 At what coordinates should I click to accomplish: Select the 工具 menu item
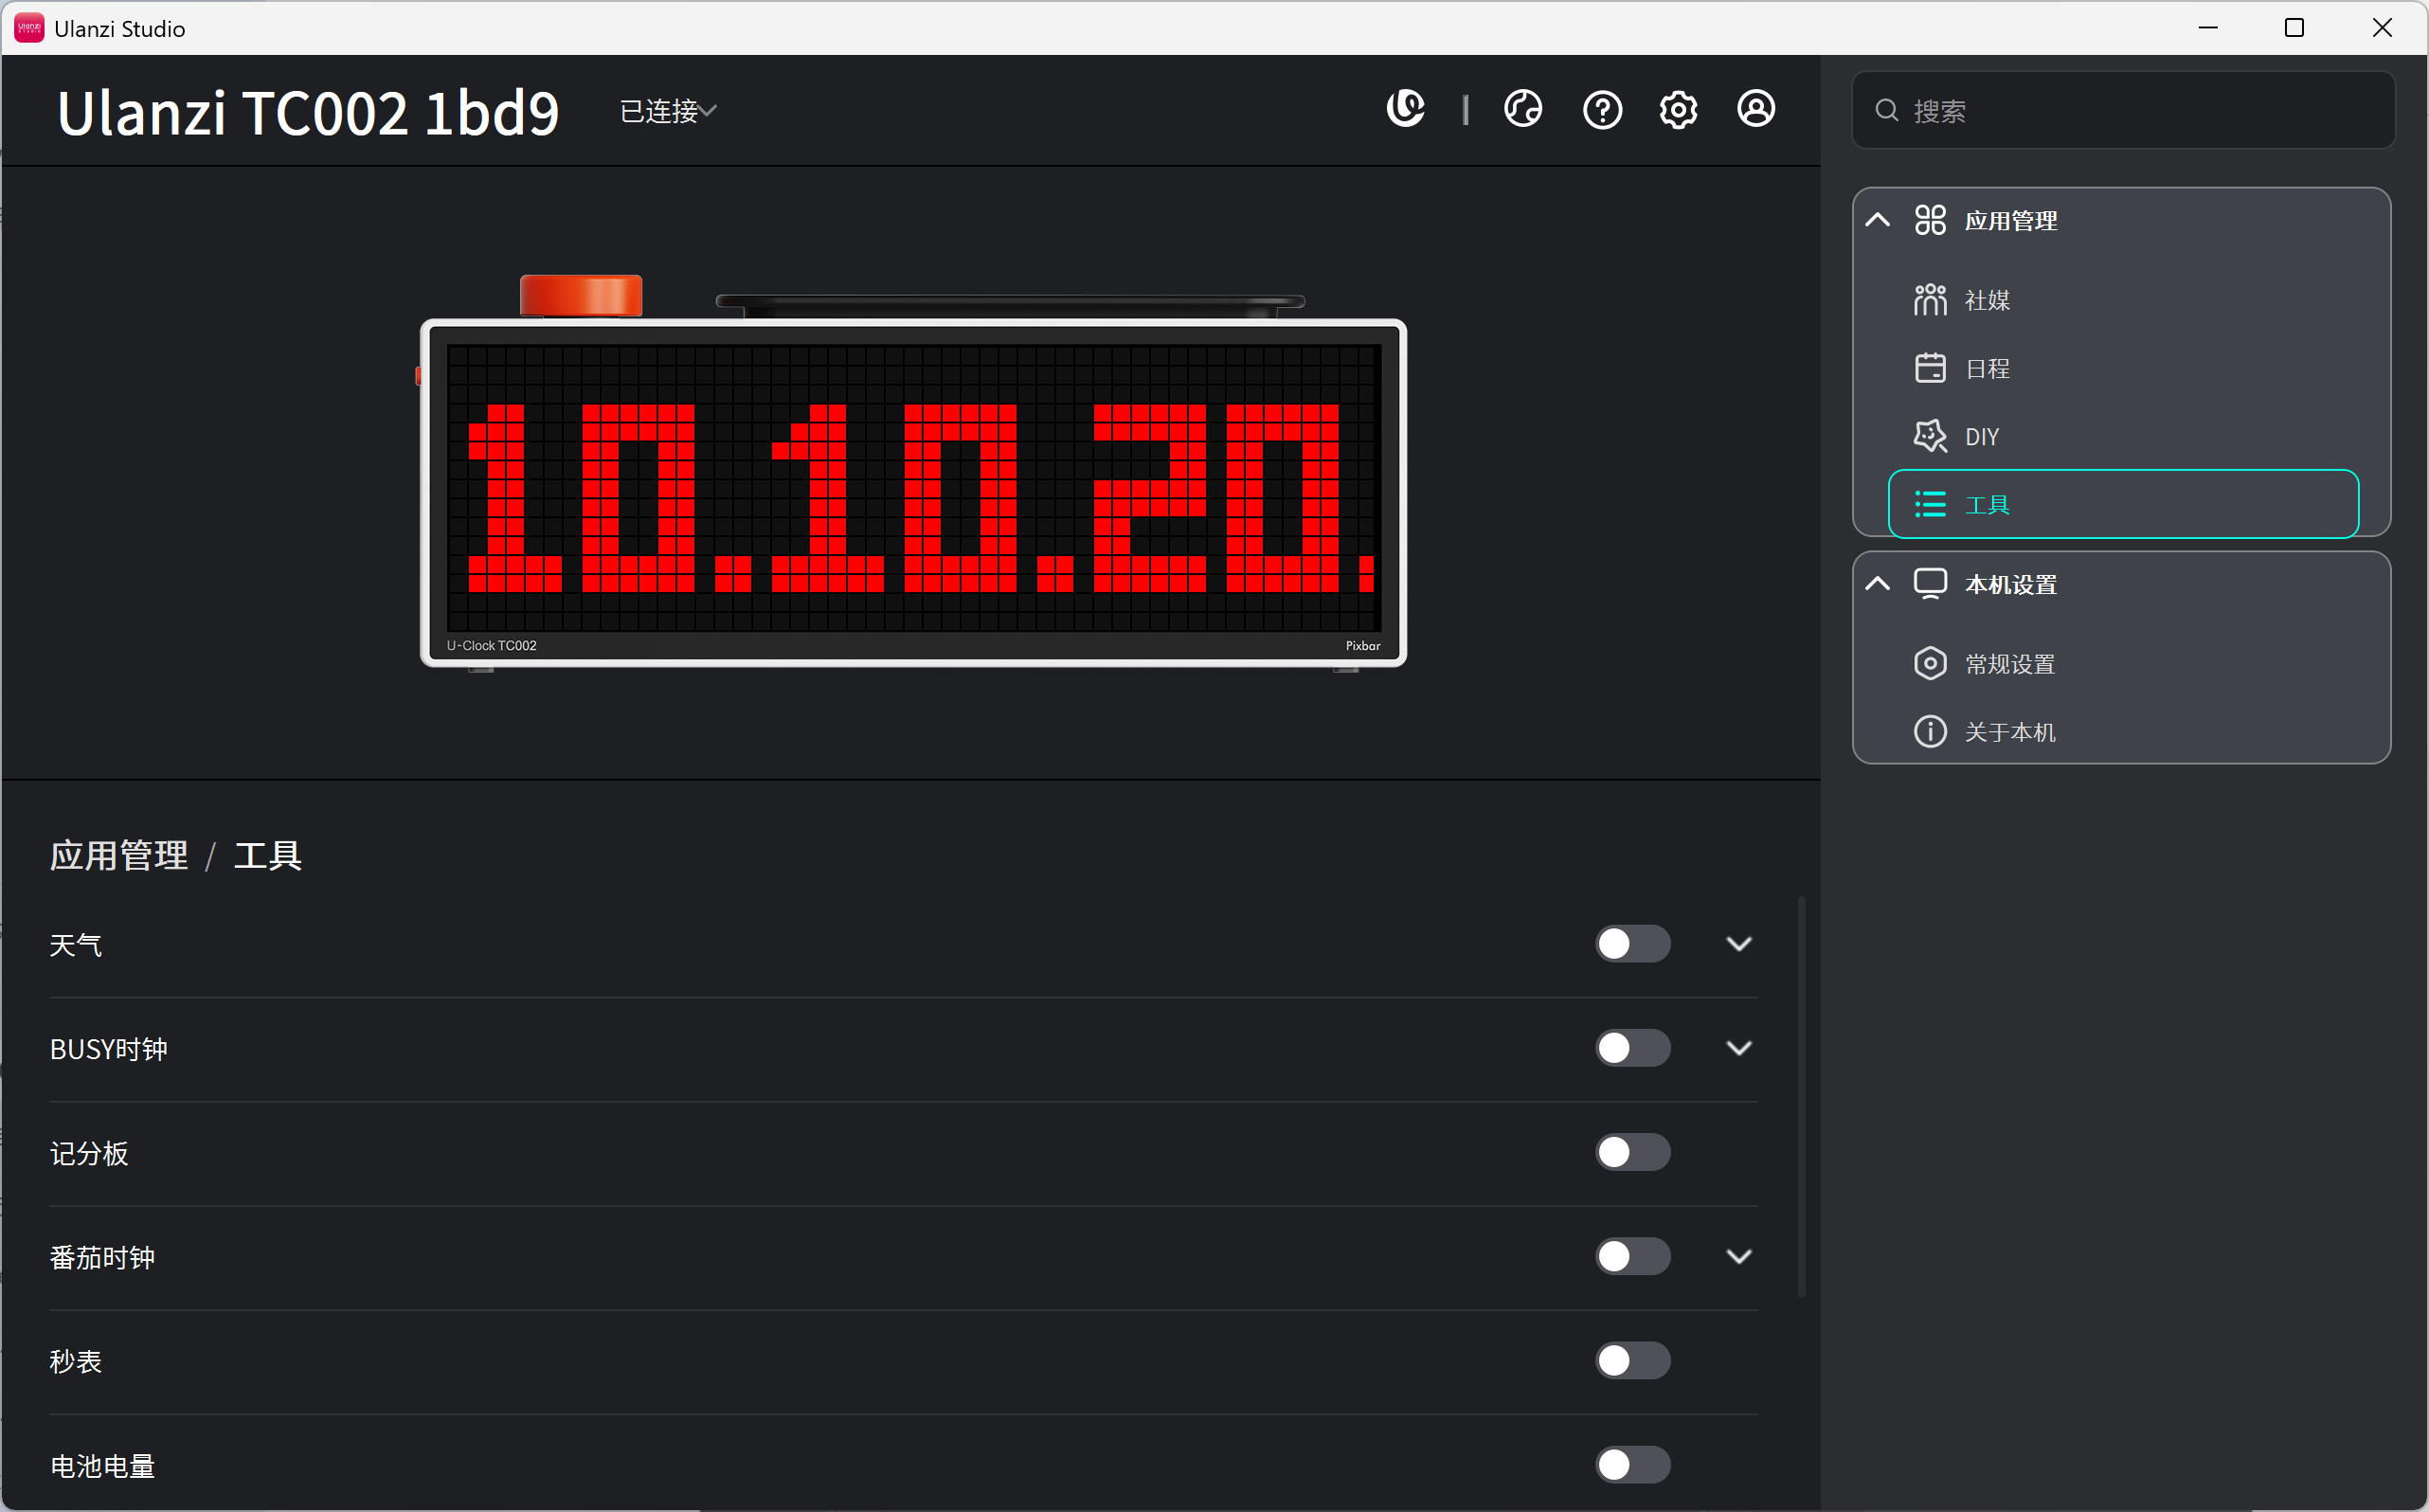tap(2122, 504)
